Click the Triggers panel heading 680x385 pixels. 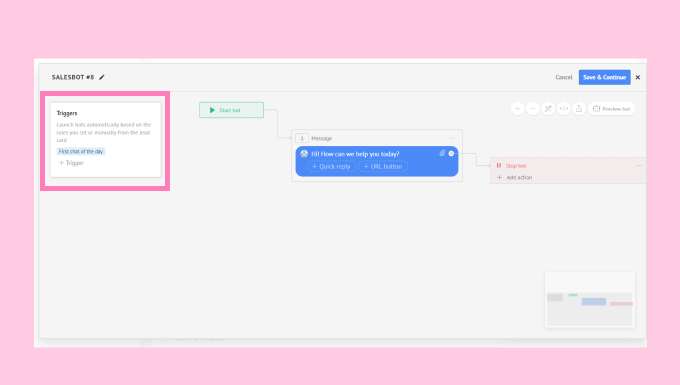coord(67,113)
